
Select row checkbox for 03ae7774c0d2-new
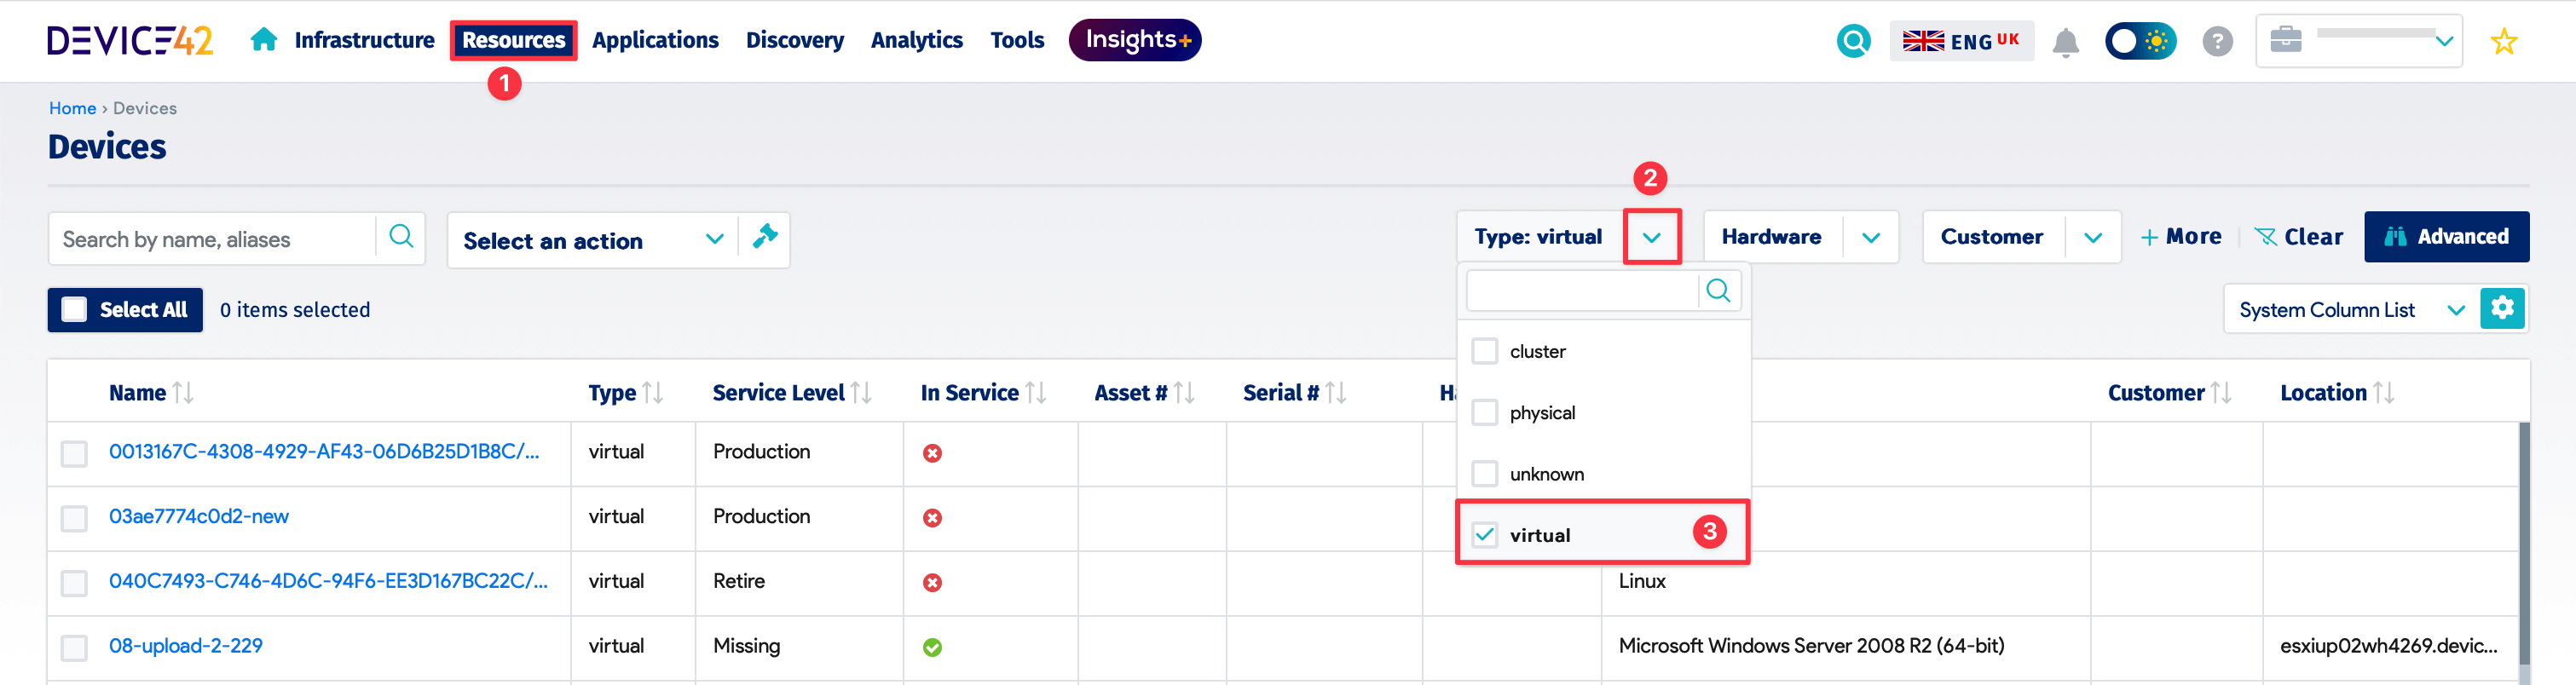74,518
